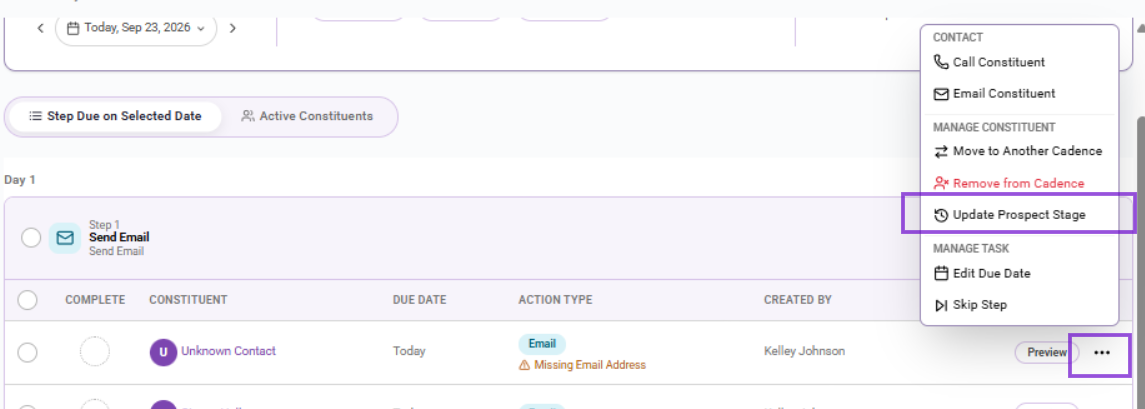Click the purple U avatar of Unknown Contact
The width and height of the screenshot is (1145, 409).
tap(163, 352)
